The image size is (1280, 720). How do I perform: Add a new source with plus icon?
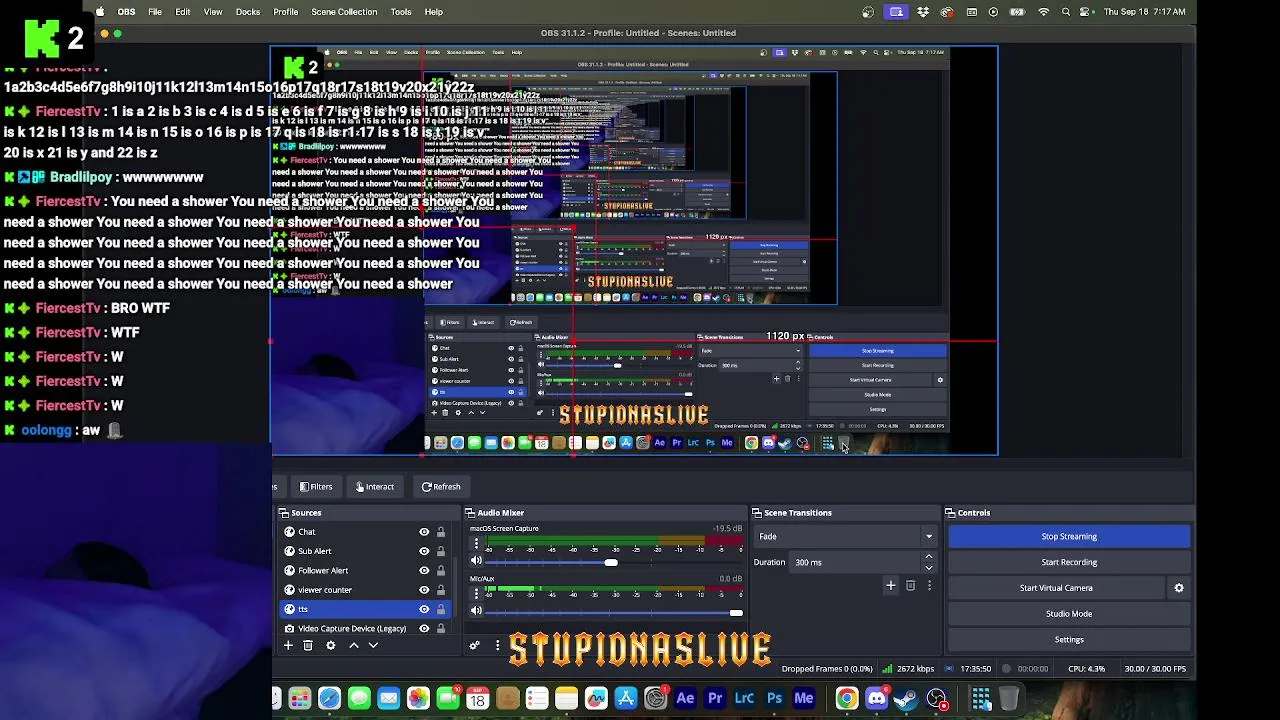[288, 645]
